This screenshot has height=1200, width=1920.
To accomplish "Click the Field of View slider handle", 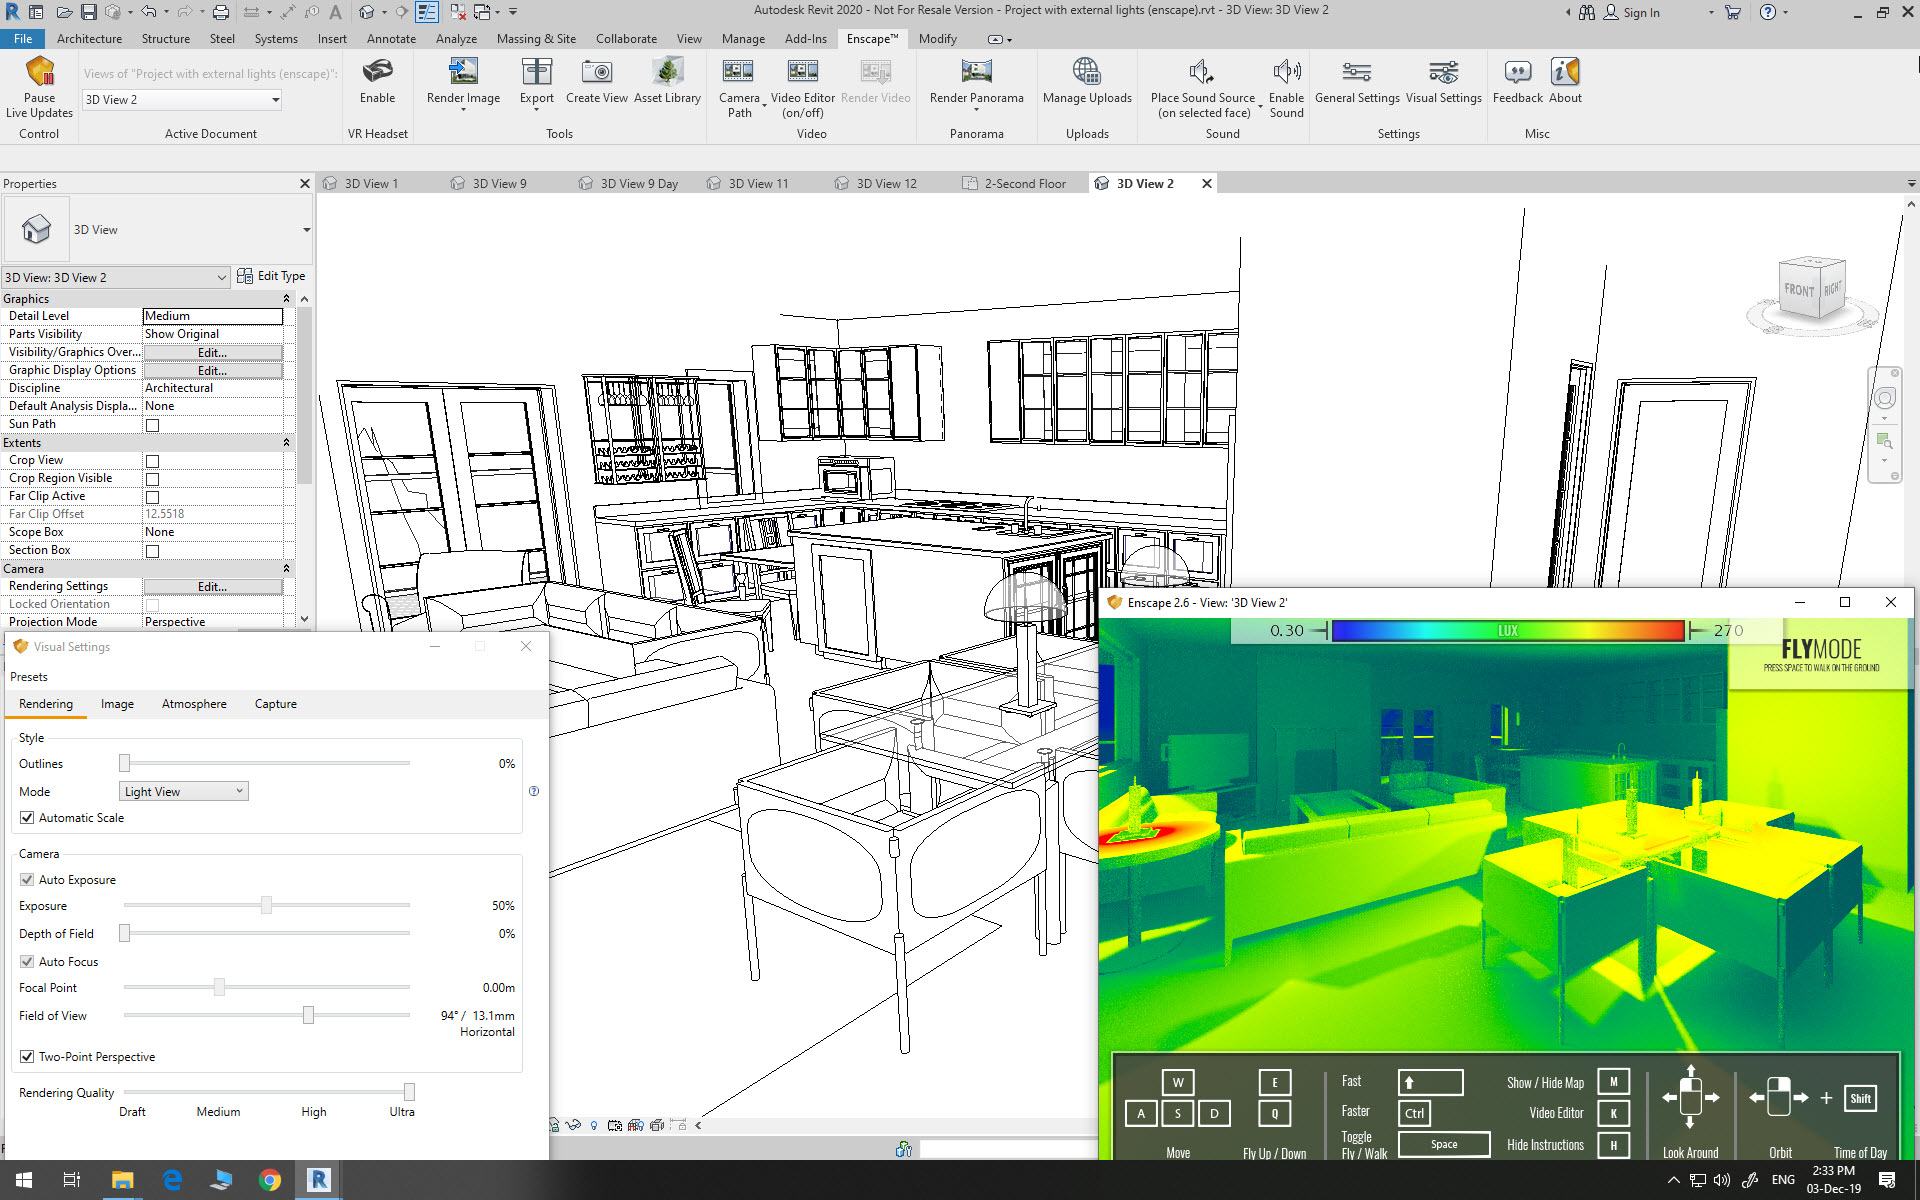I will tap(308, 1016).
